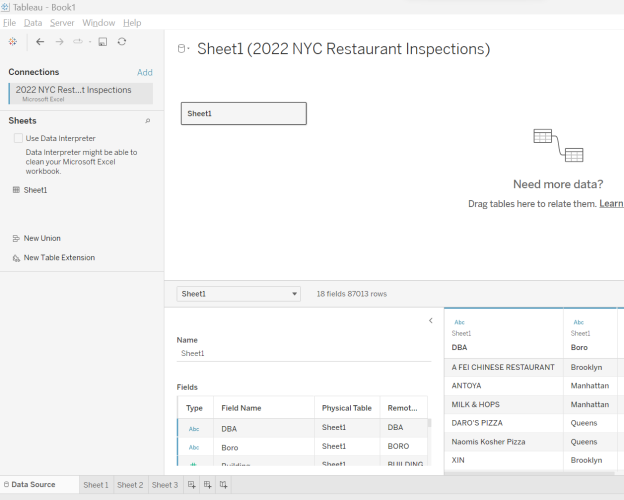
Task: Open the Data menu
Action: (x=33, y=23)
